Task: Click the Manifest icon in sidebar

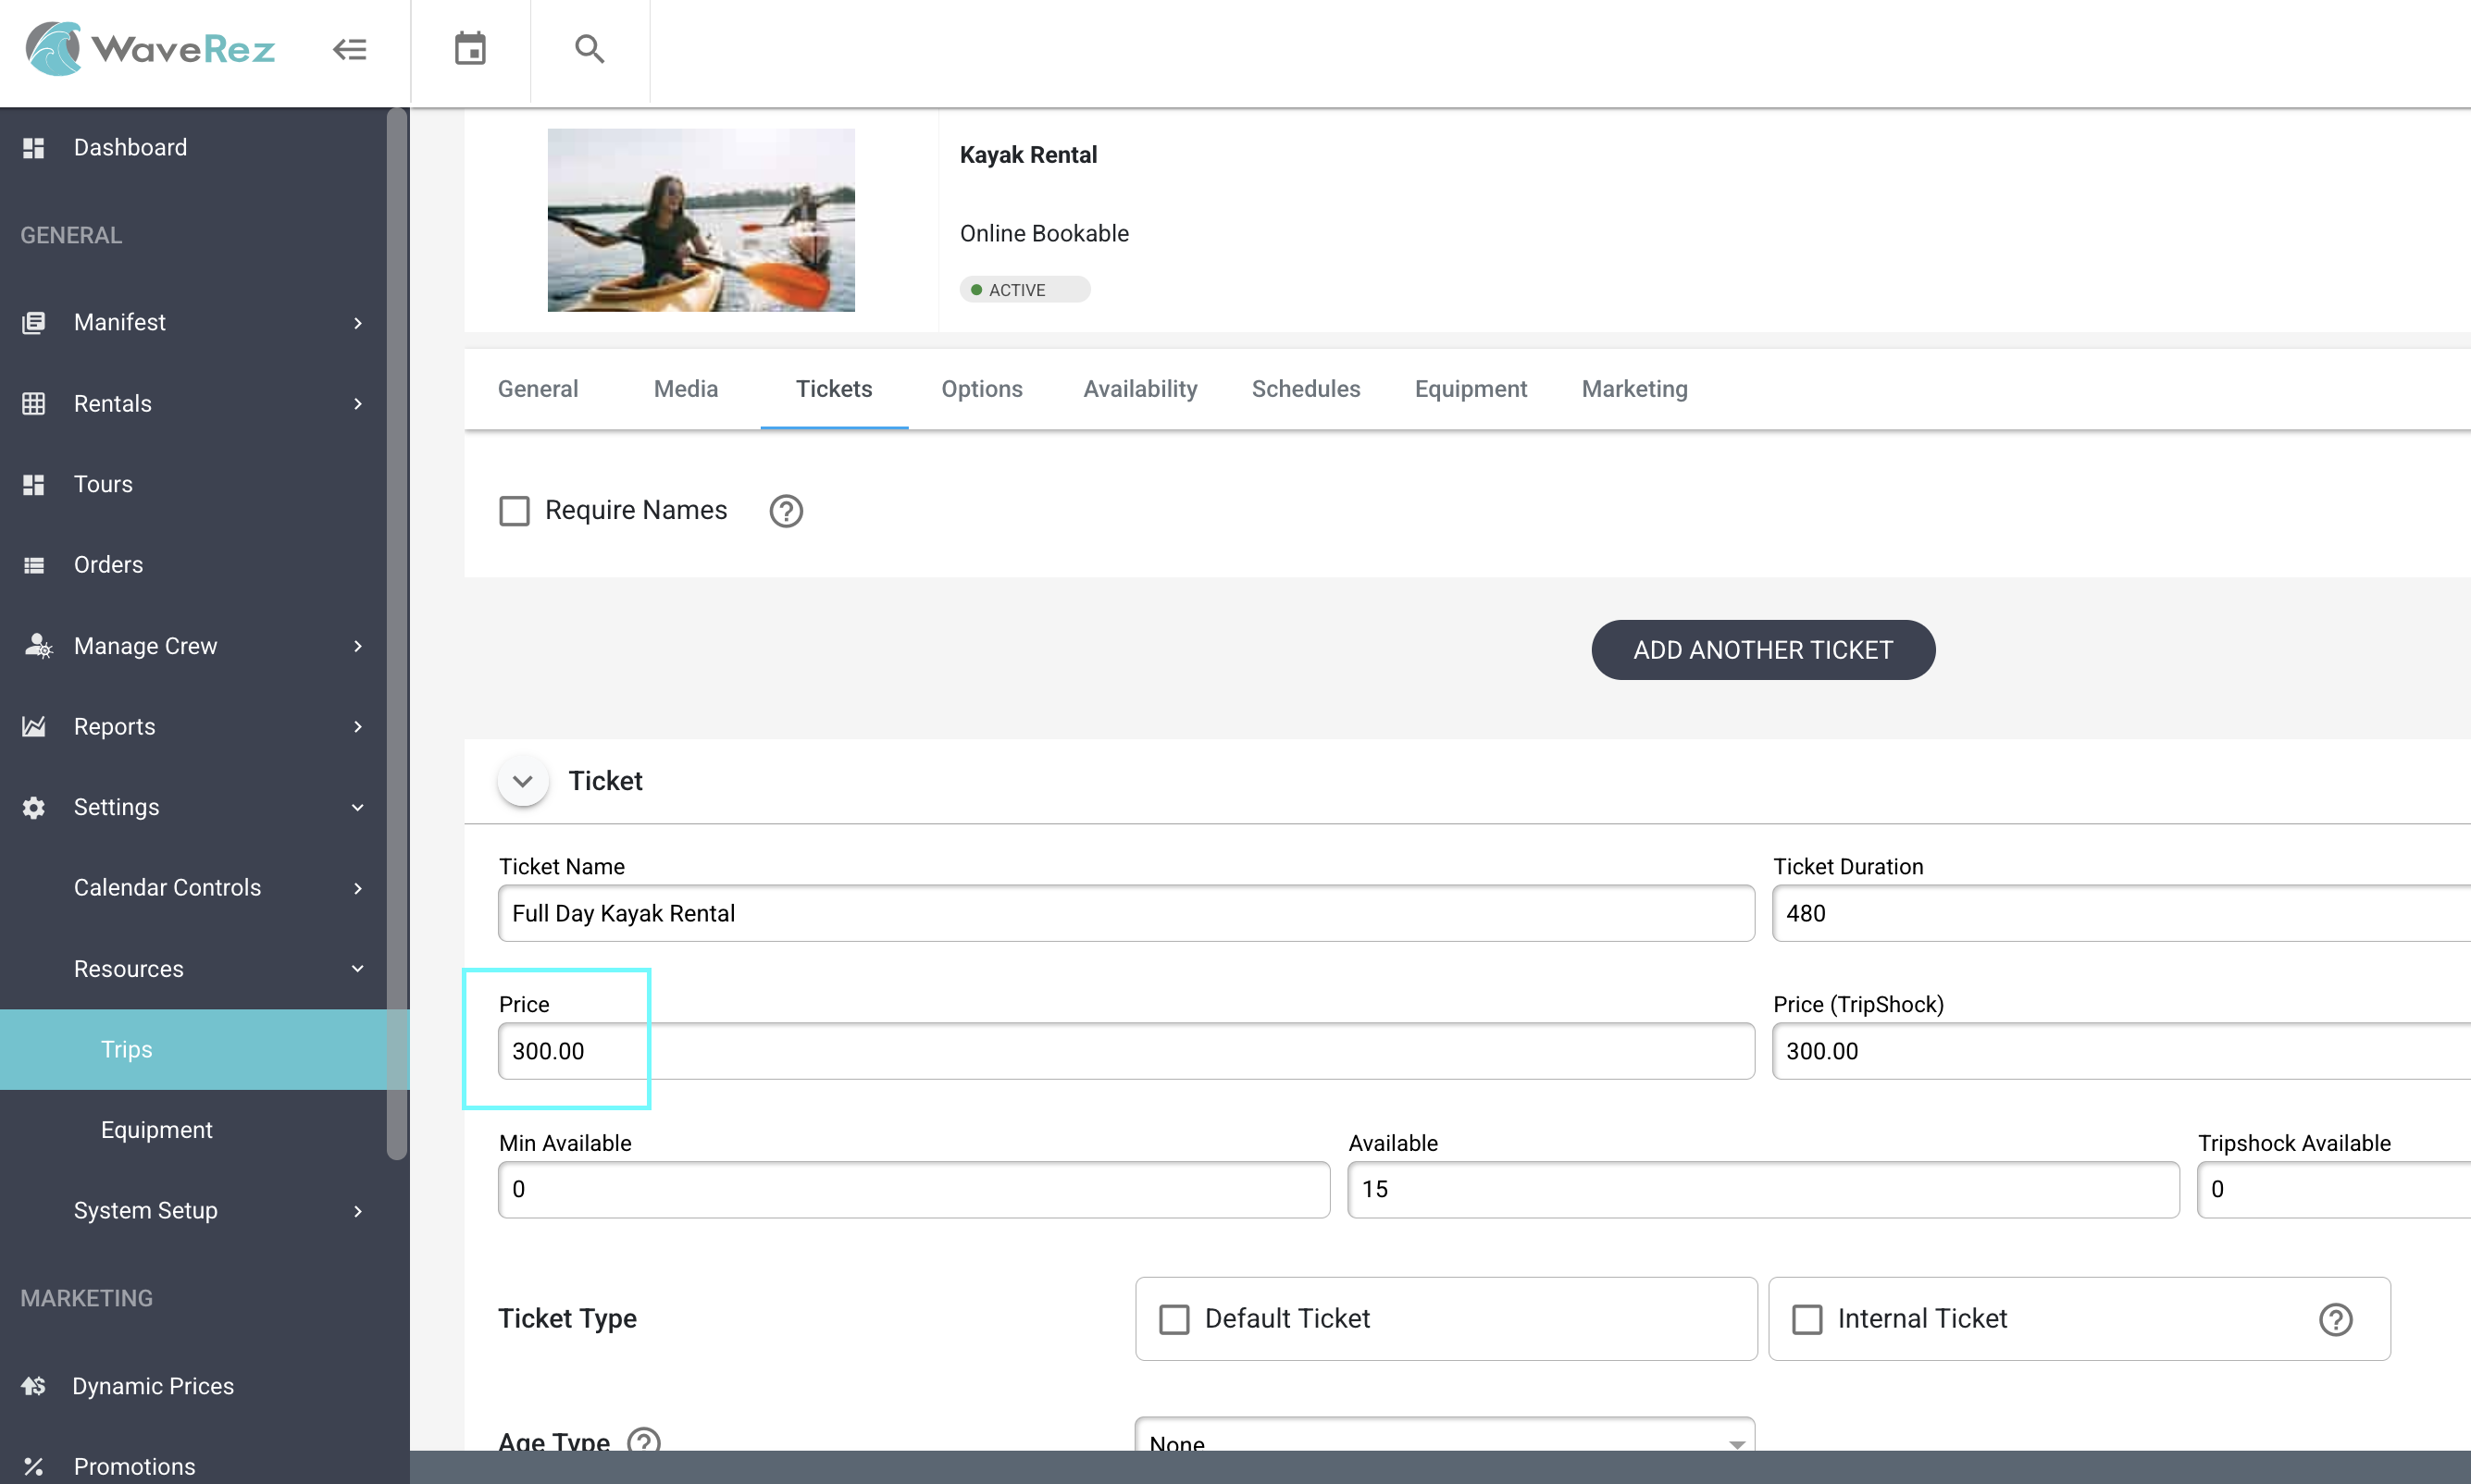Action: pyautogui.click(x=34, y=322)
